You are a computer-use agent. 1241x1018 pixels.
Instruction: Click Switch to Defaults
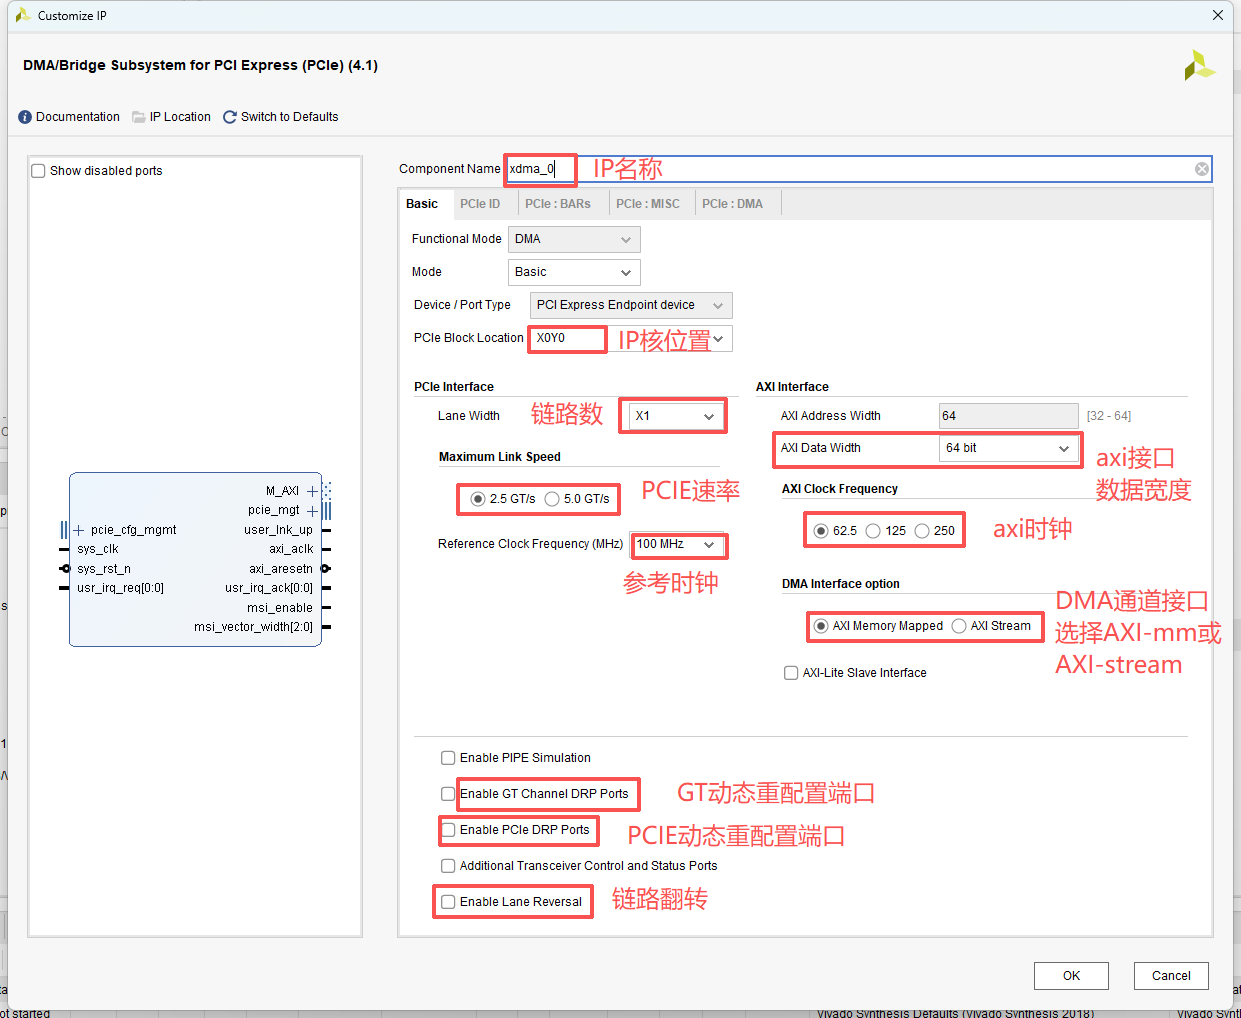(x=290, y=117)
